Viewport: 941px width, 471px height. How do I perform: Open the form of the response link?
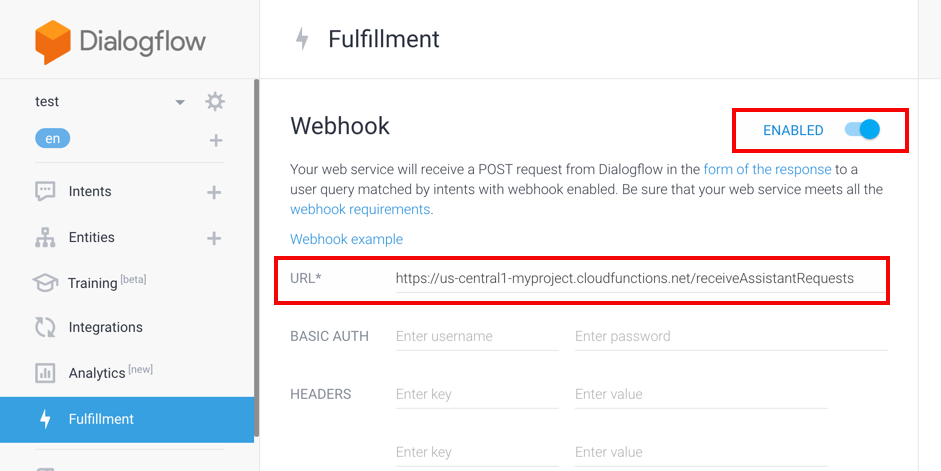(768, 169)
